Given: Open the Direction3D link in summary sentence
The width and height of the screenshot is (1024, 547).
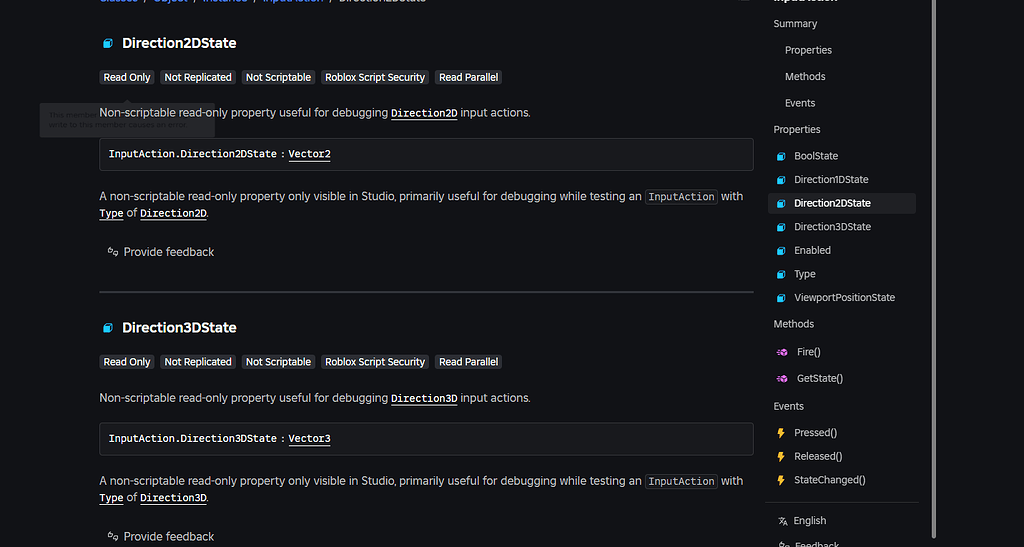Looking at the screenshot, I should (424, 398).
